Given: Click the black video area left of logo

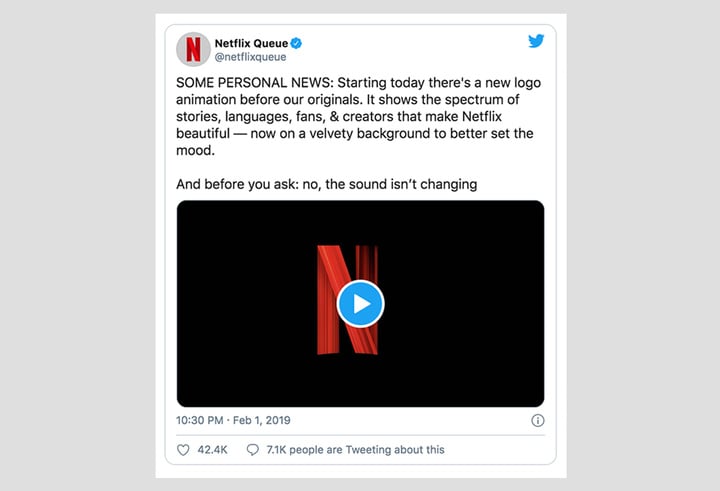Looking at the screenshot, I should (247, 304).
